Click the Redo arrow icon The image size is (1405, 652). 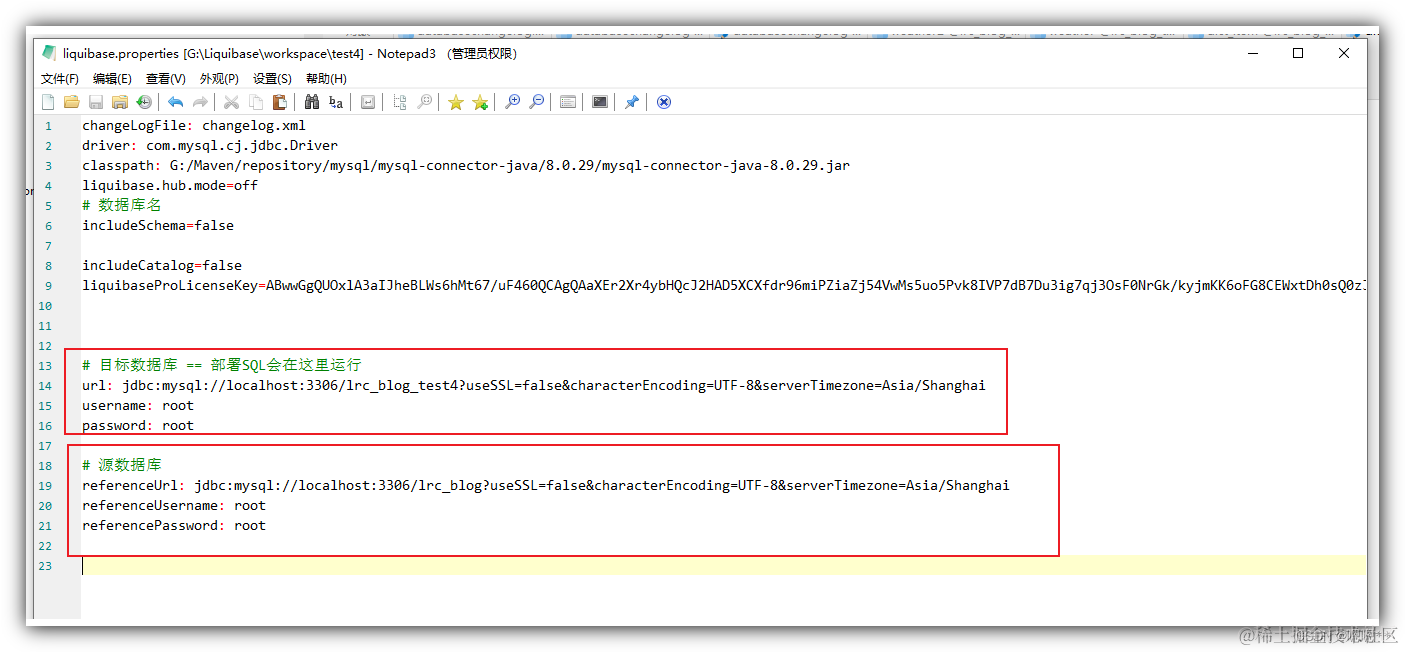coord(200,102)
